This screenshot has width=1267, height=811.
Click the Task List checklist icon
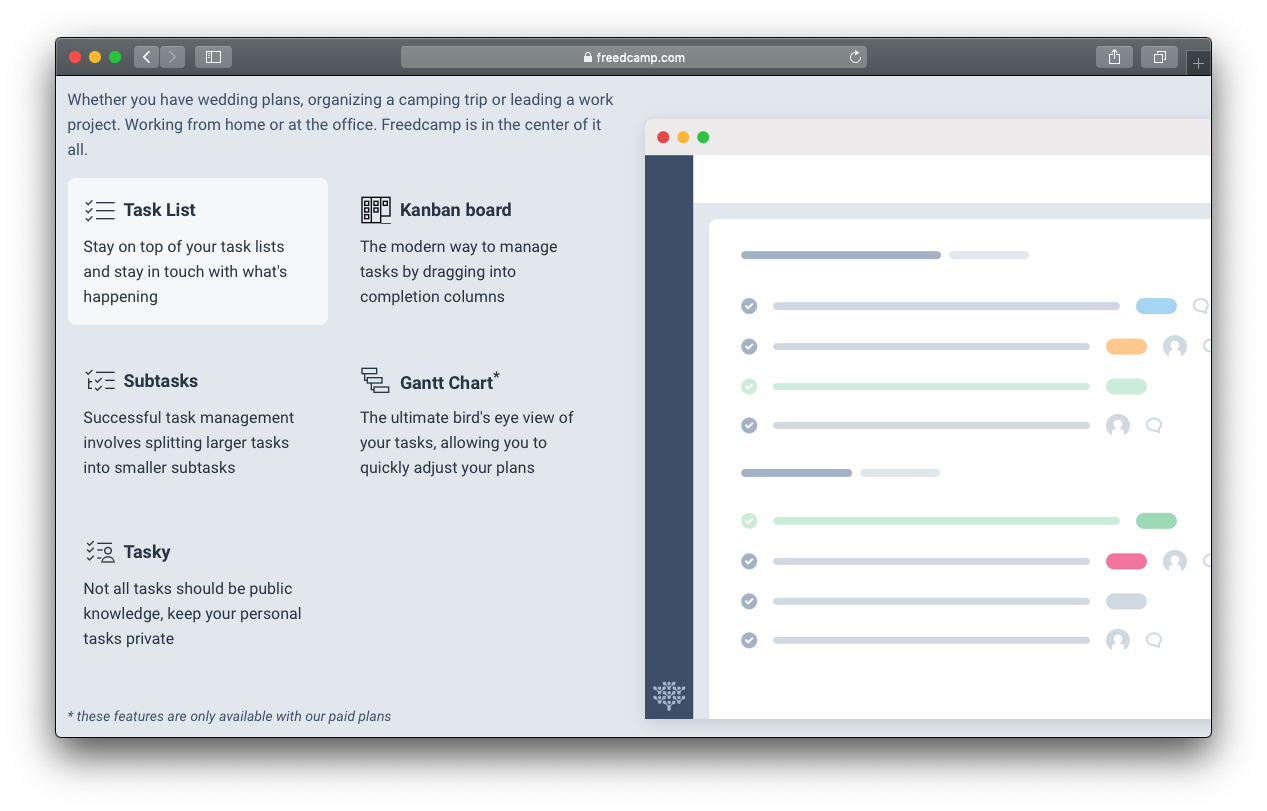(100, 210)
